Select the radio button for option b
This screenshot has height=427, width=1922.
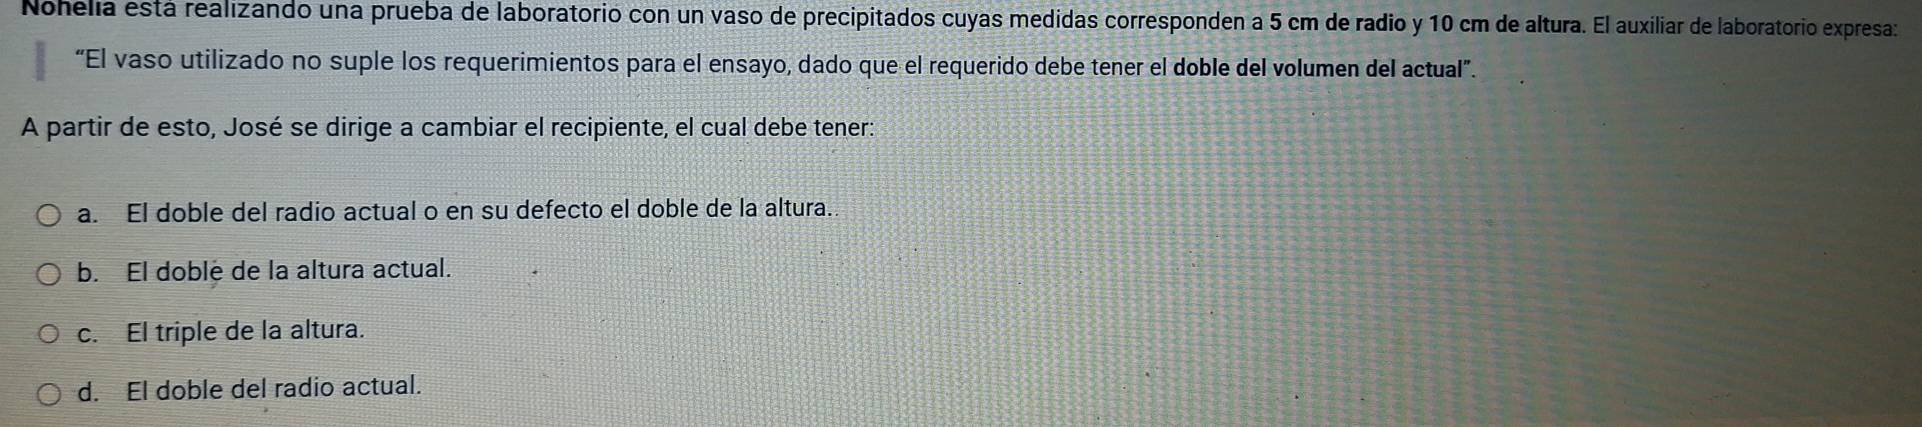coord(49,274)
